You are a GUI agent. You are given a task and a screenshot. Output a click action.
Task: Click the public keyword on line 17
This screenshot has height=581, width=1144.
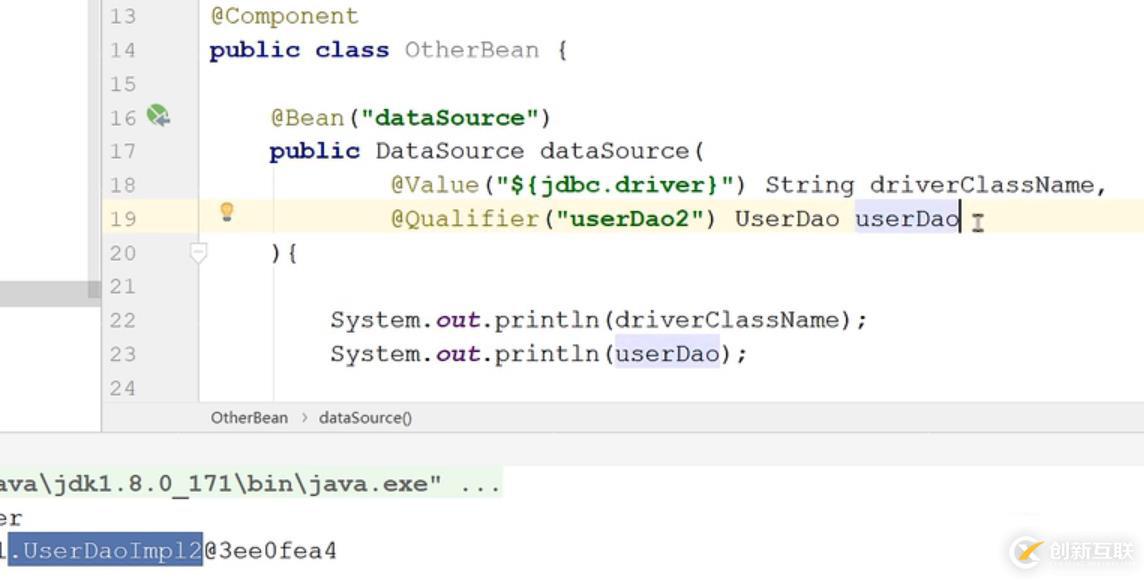pyautogui.click(x=314, y=151)
